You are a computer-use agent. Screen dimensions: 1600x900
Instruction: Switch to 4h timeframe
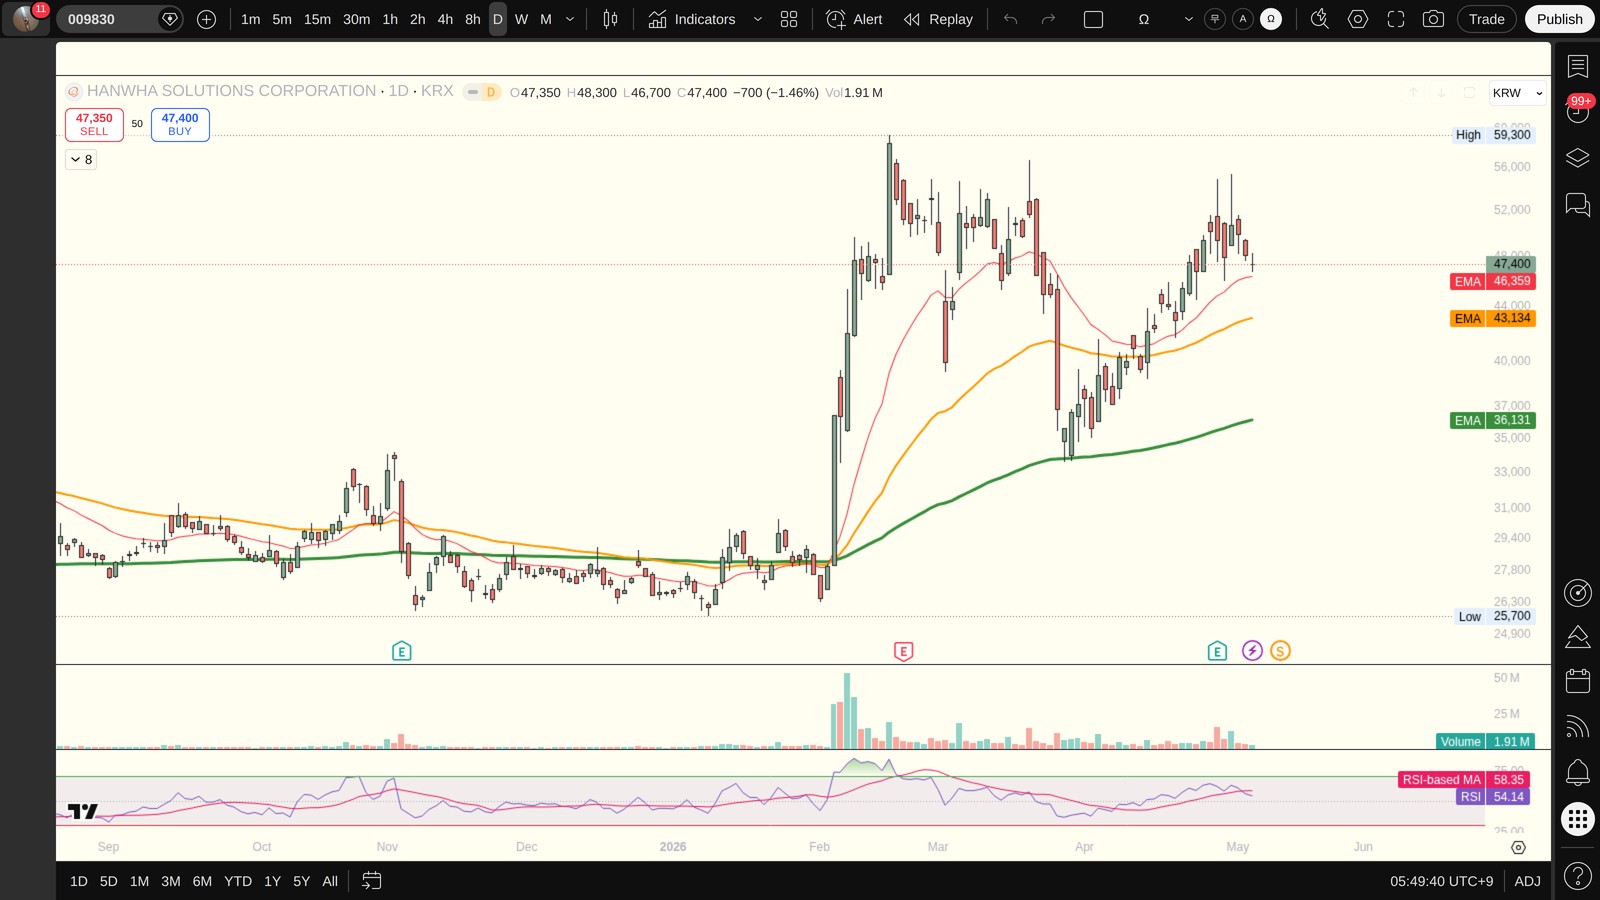tap(445, 19)
